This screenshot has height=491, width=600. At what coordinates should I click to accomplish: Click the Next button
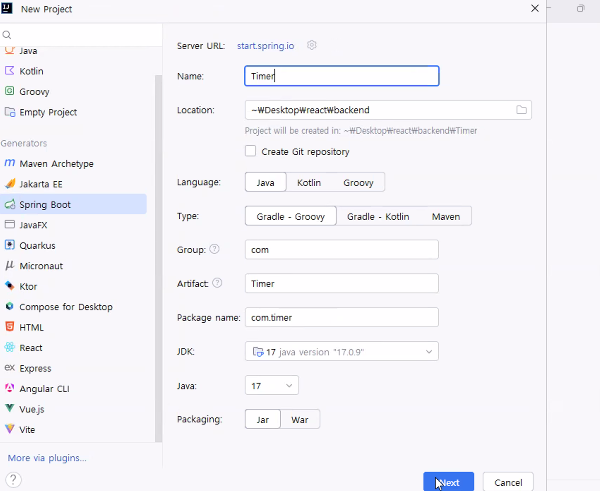pyautogui.click(x=448, y=482)
